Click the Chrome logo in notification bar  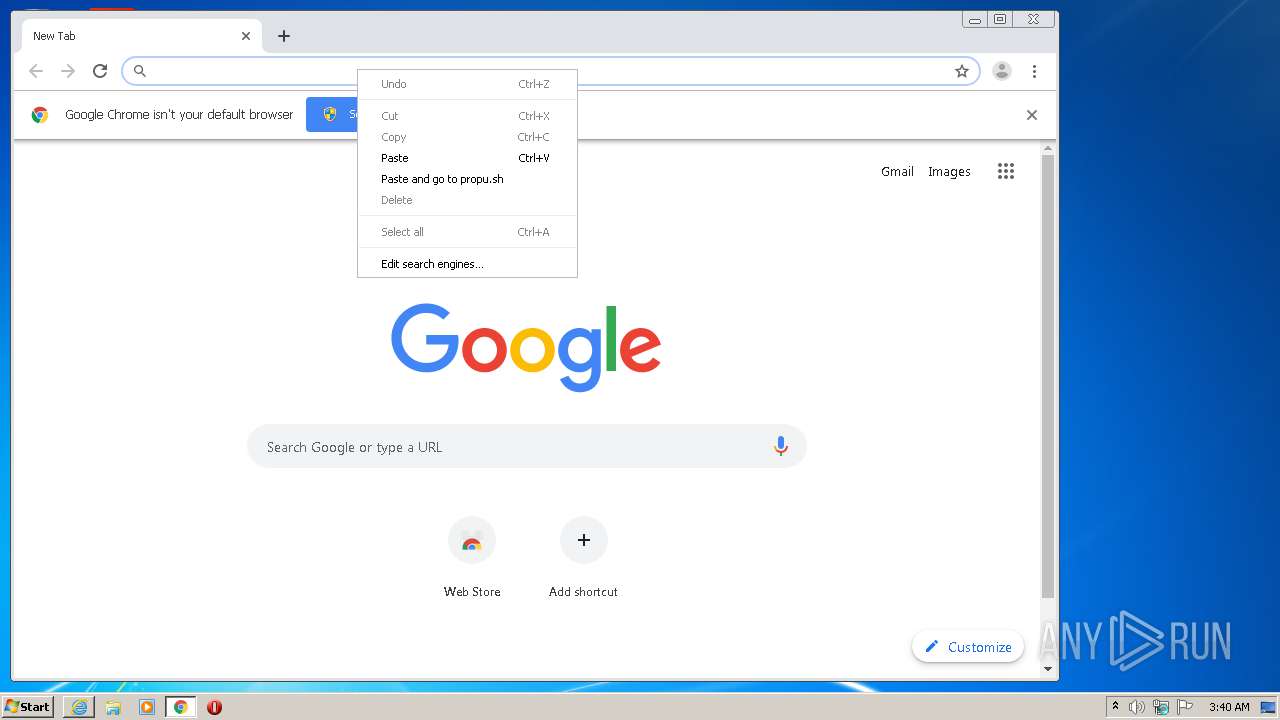coord(40,115)
